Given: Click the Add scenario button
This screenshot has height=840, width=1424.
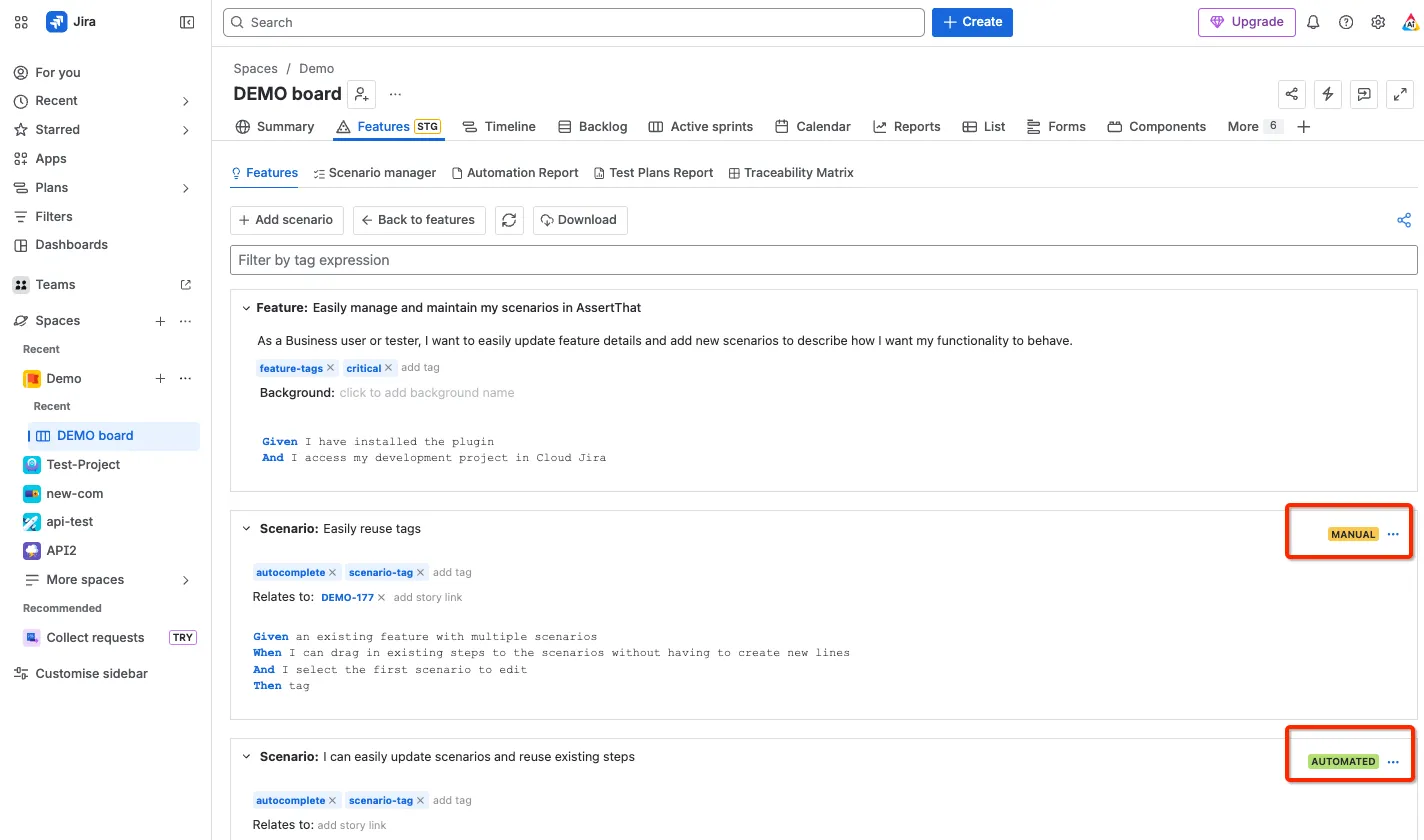Looking at the screenshot, I should click(x=287, y=220).
